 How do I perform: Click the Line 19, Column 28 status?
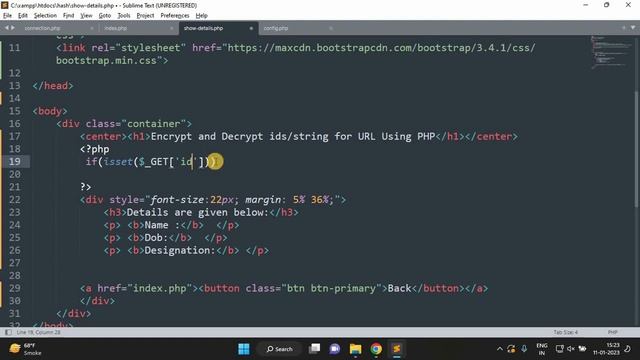coord(38,332)
